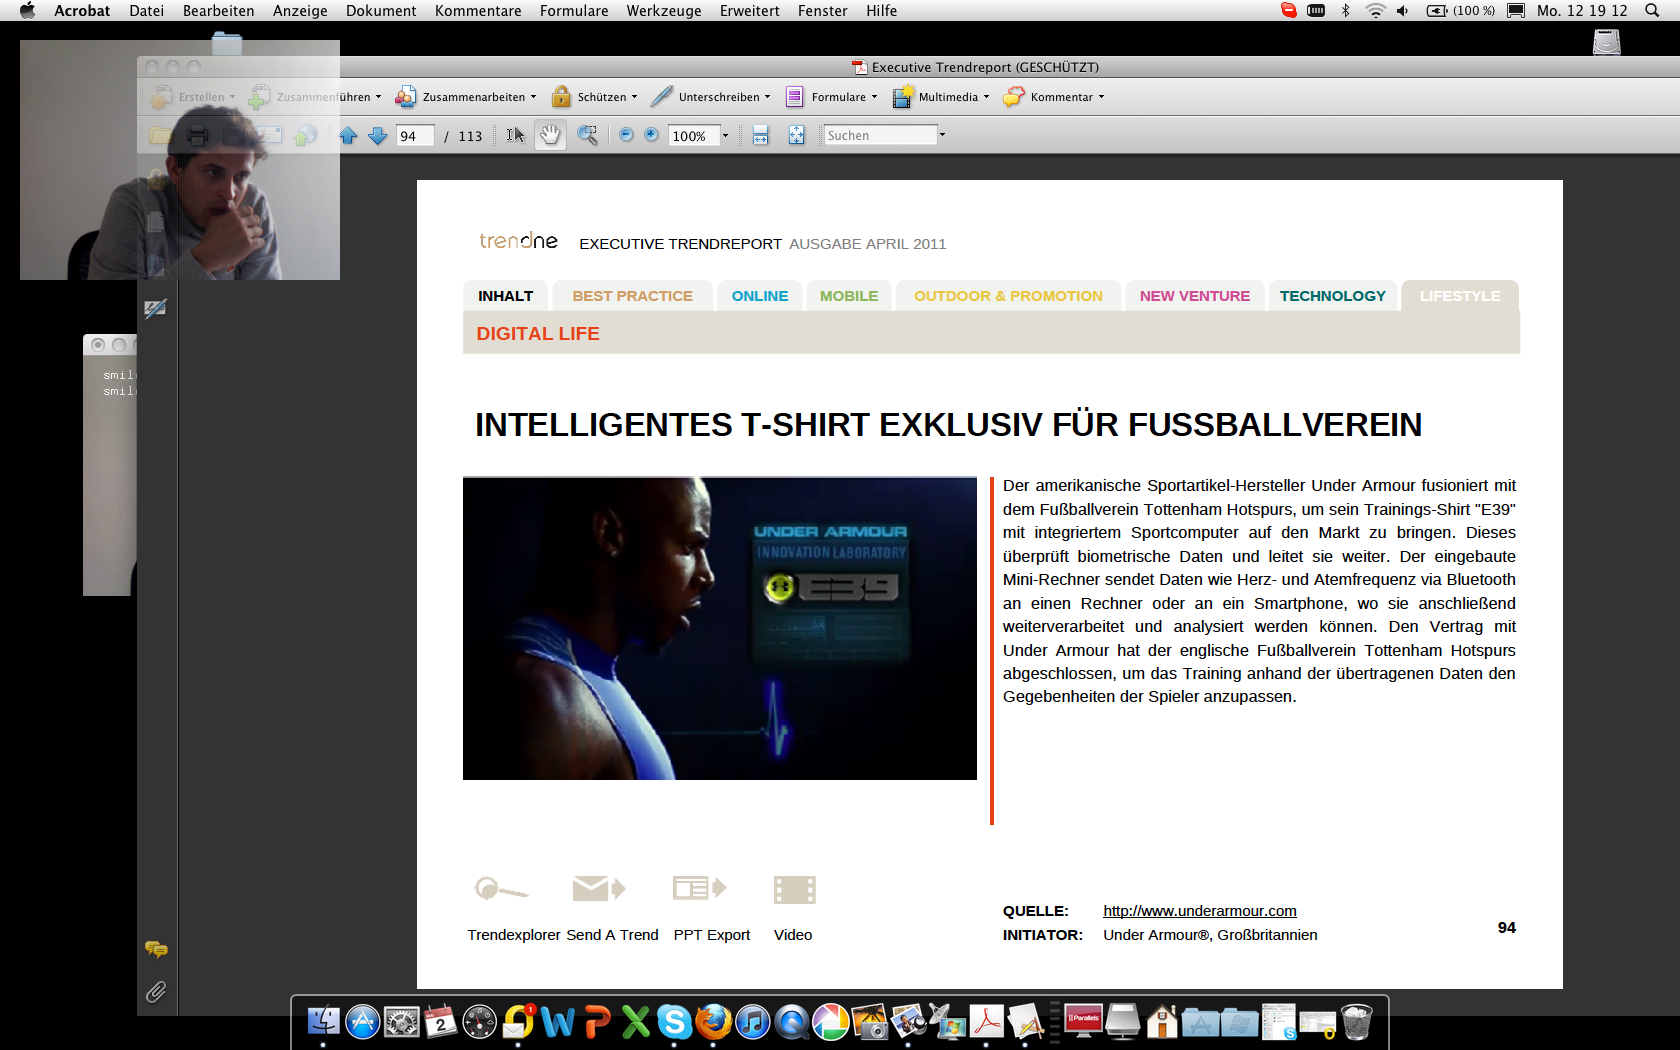Screen dimensions: 1680x1050
Task: Open the Datei menu
Action: click(x=146, y=11)
